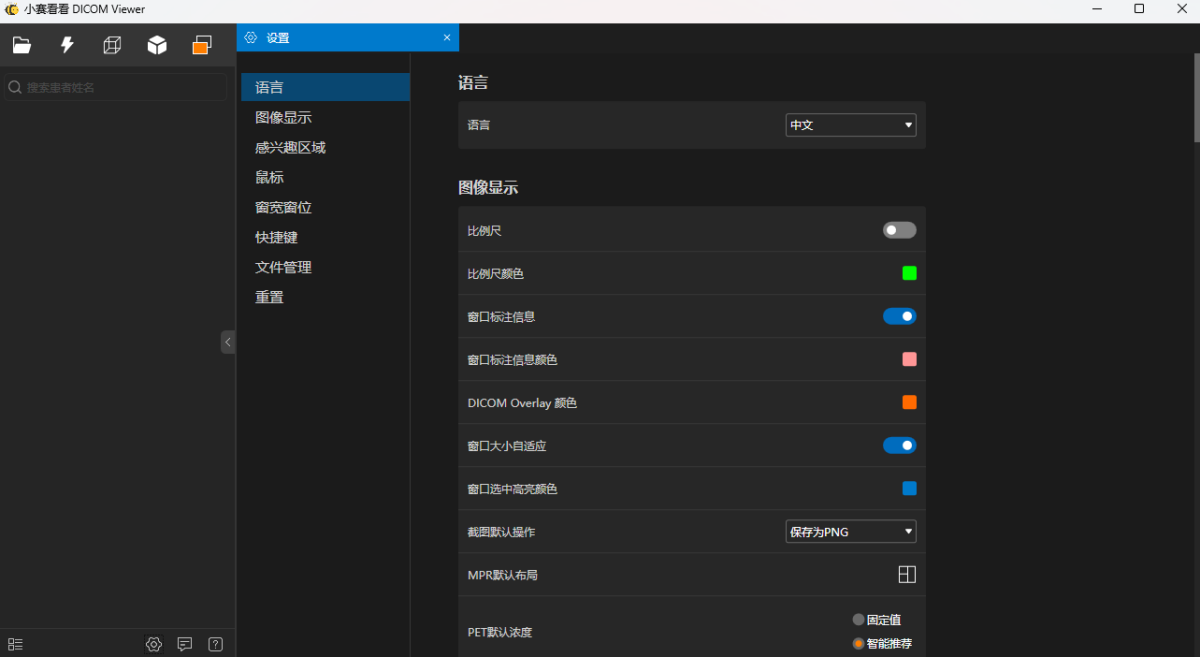Turn off the 窗口标注信息 toggle
Screen dimensions: 1200x657
(899, 316)
